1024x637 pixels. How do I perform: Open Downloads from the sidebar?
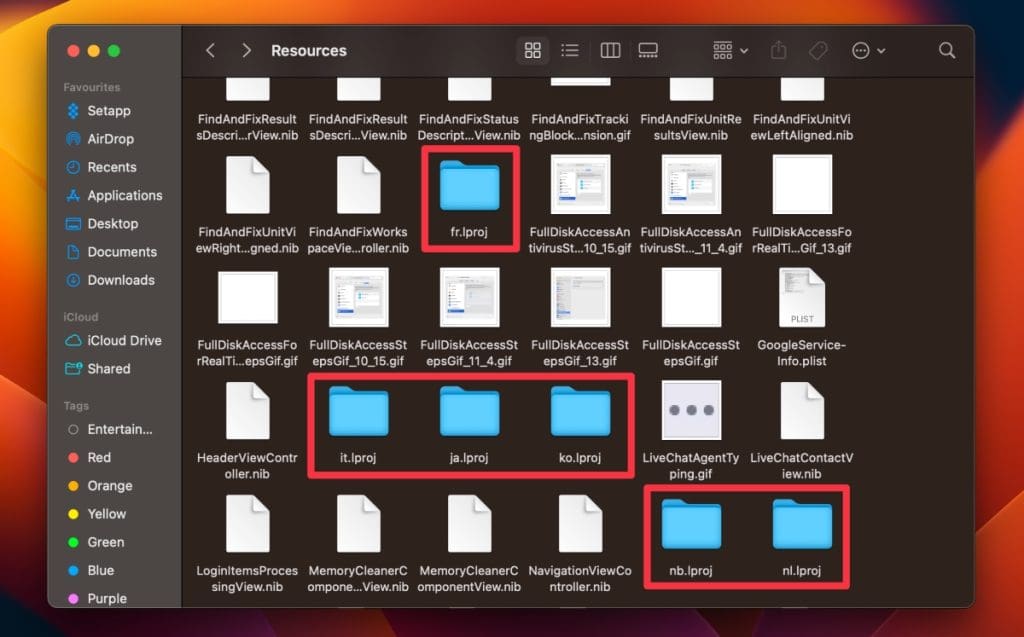tap(120, 280)
